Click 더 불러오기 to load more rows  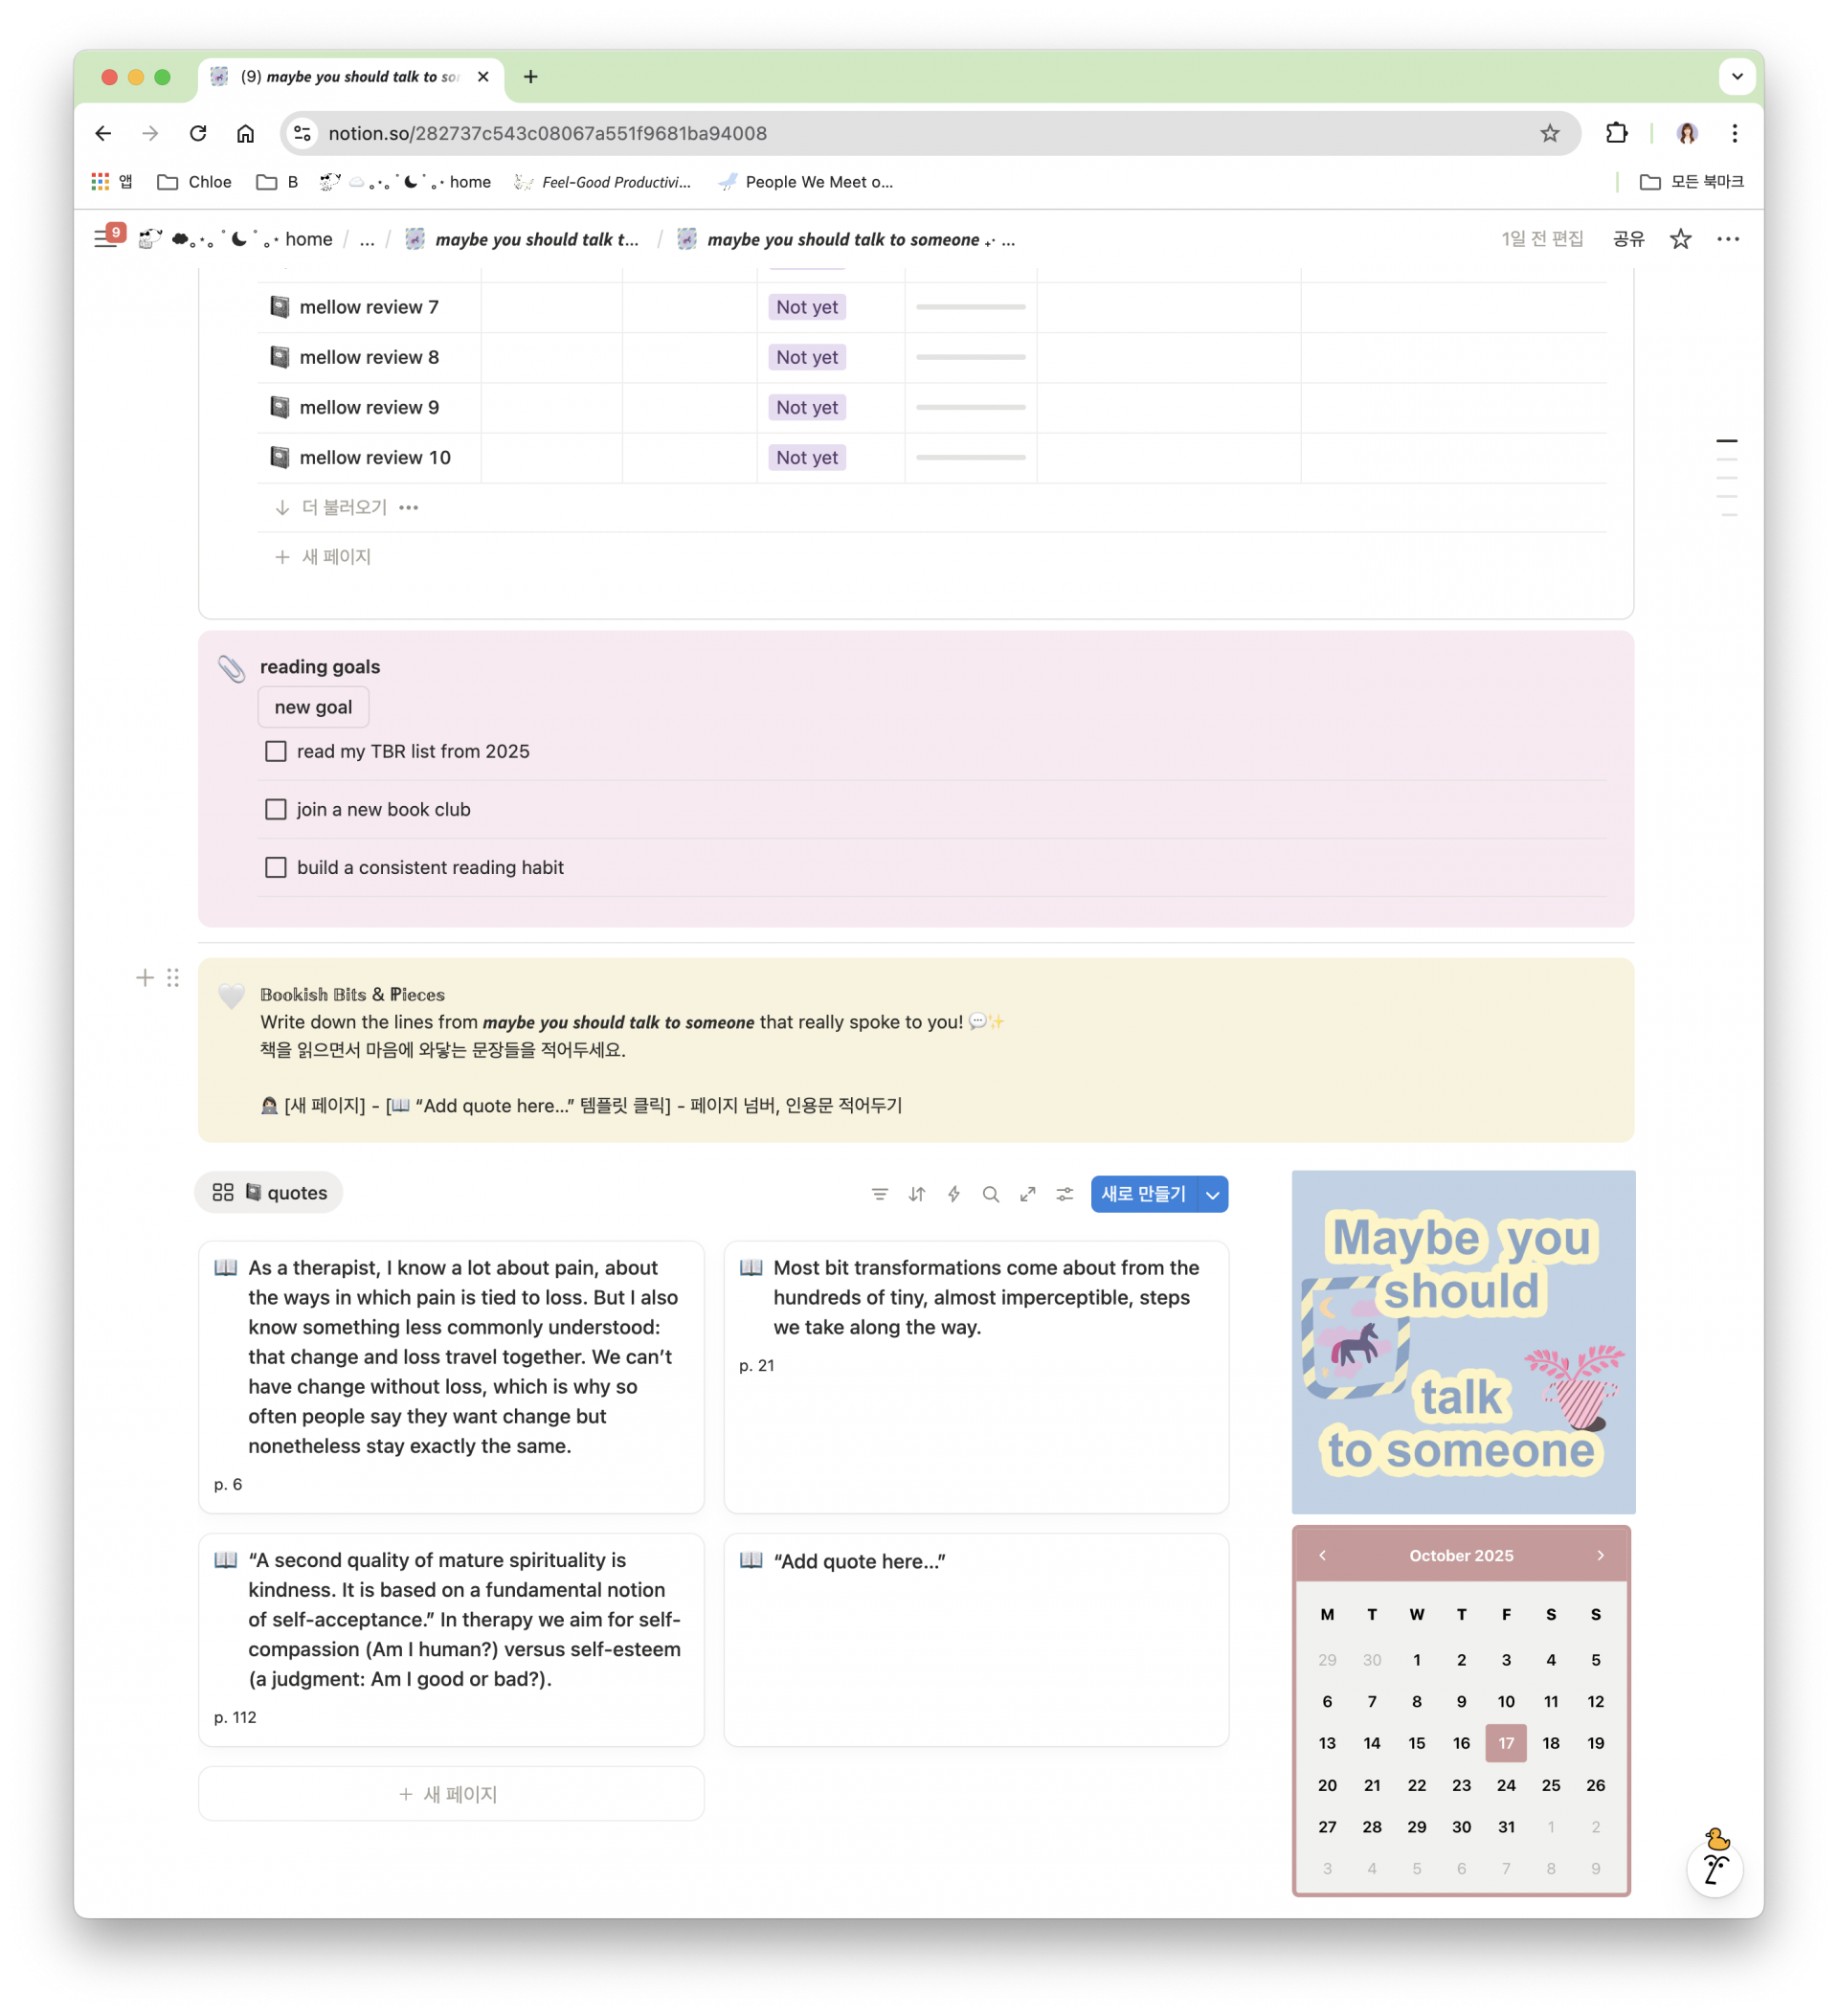[x=343, y=507]
